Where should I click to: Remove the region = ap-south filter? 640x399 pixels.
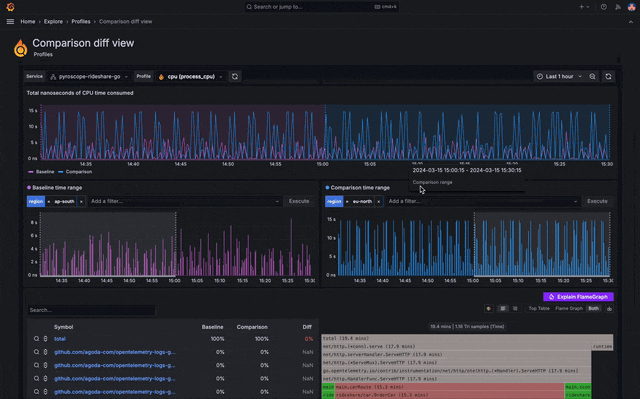click(81, 202)
